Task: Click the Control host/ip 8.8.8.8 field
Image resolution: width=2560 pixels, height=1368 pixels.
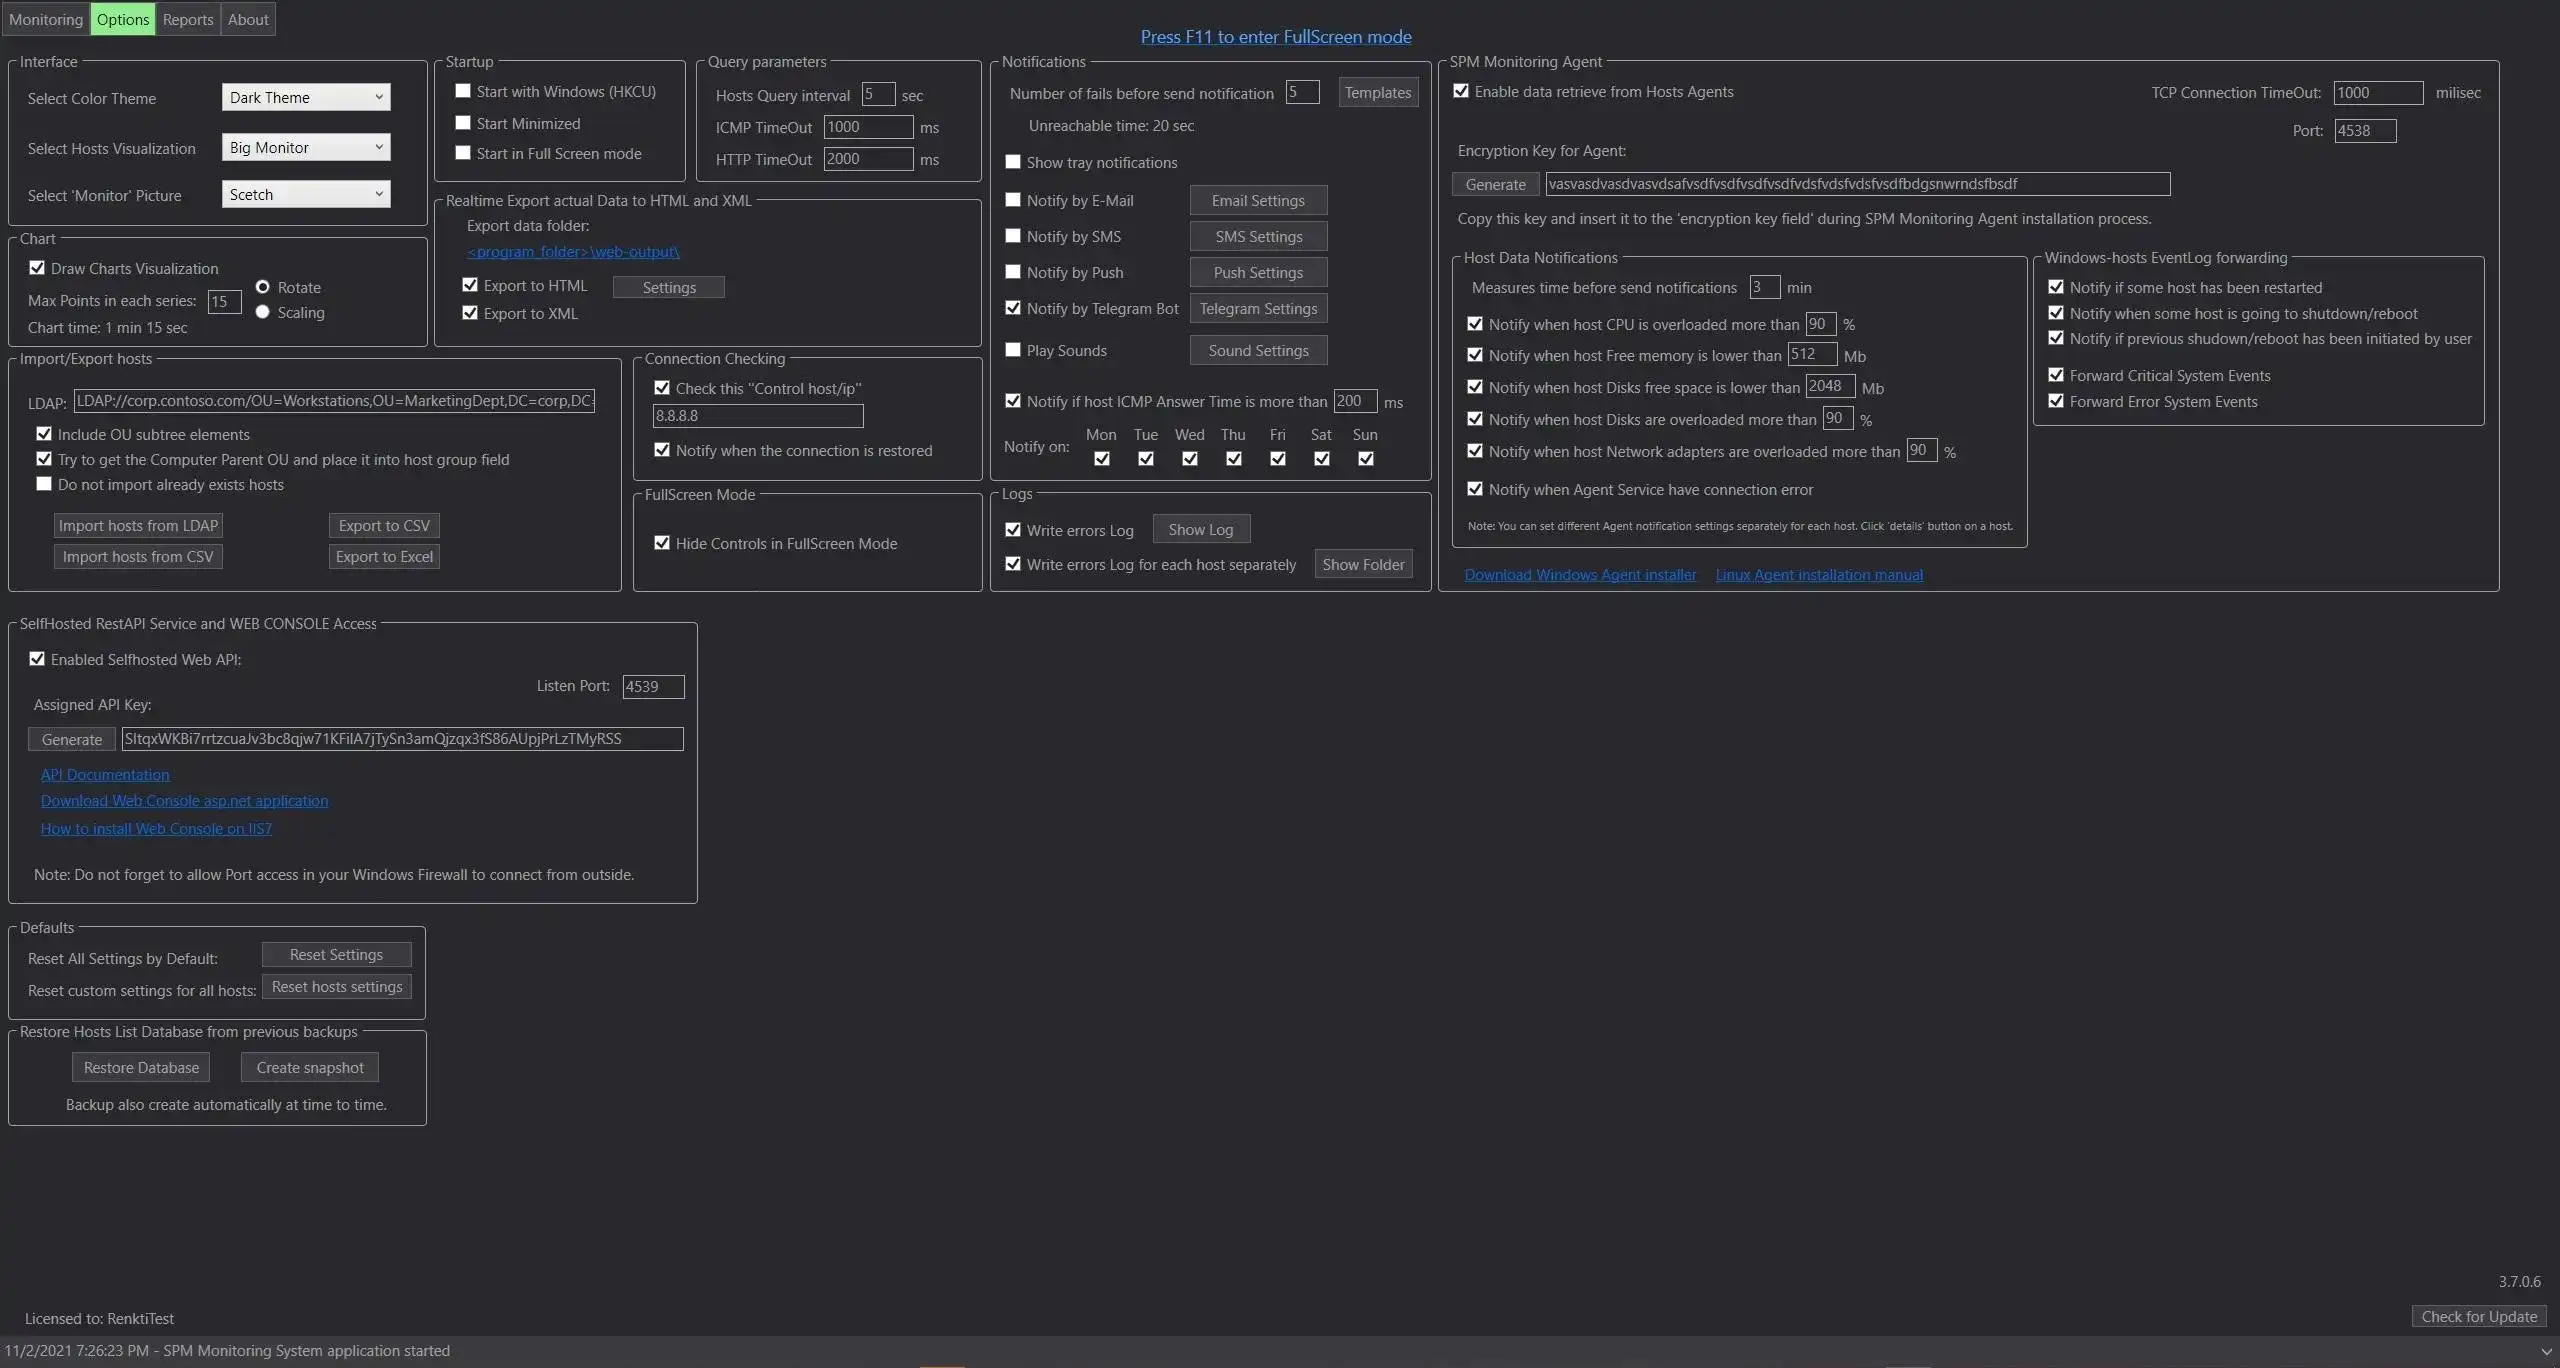Action: coord(757,415)
